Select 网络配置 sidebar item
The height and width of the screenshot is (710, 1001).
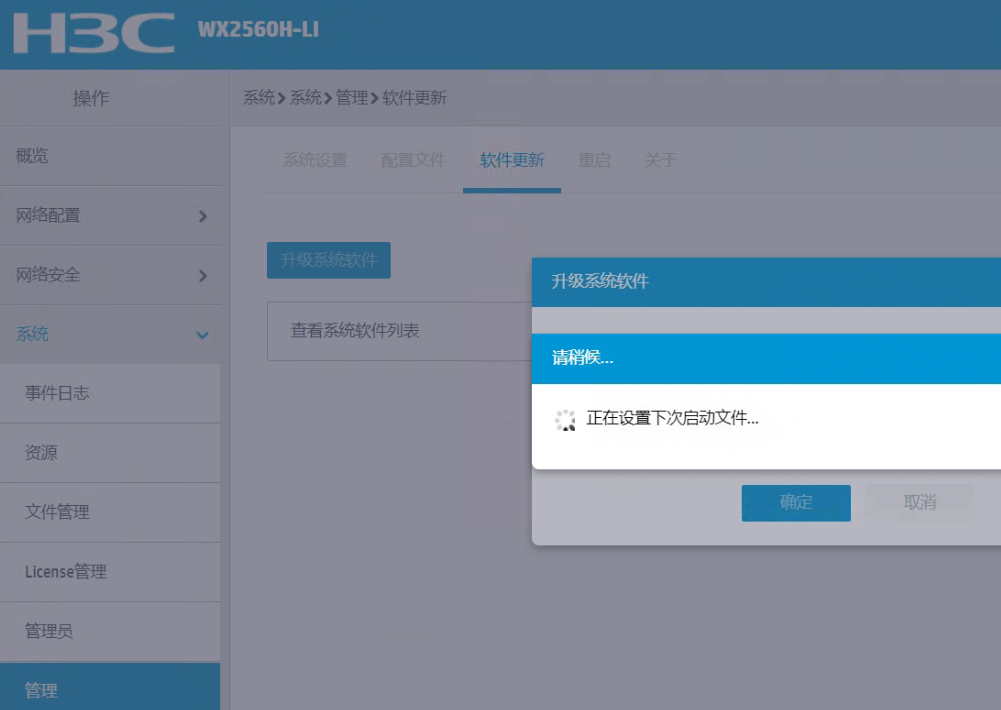click(110, 216)
